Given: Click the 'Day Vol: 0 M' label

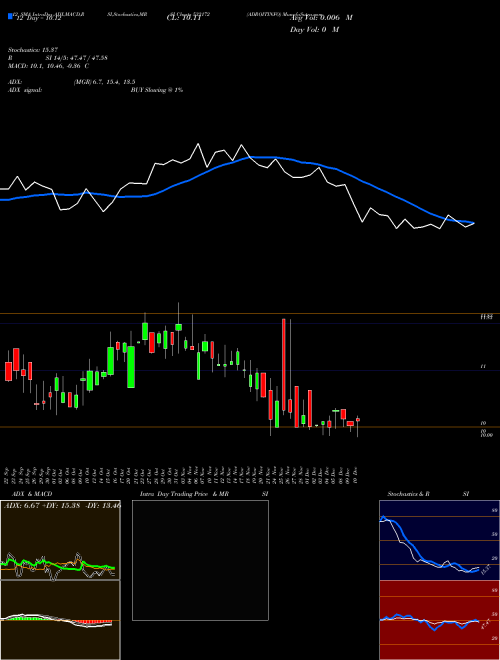Looking at the screenshot, I should tap(314, 30).
